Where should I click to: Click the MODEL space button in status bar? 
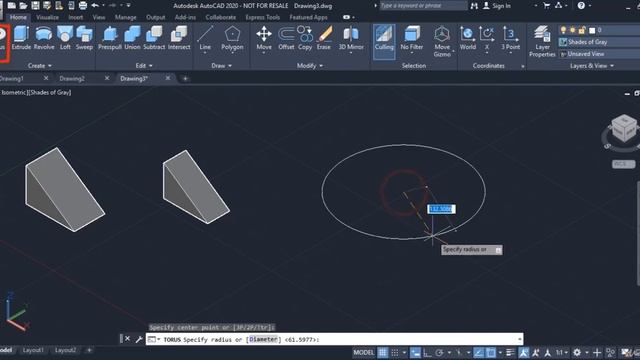click(x=363, y=352)
